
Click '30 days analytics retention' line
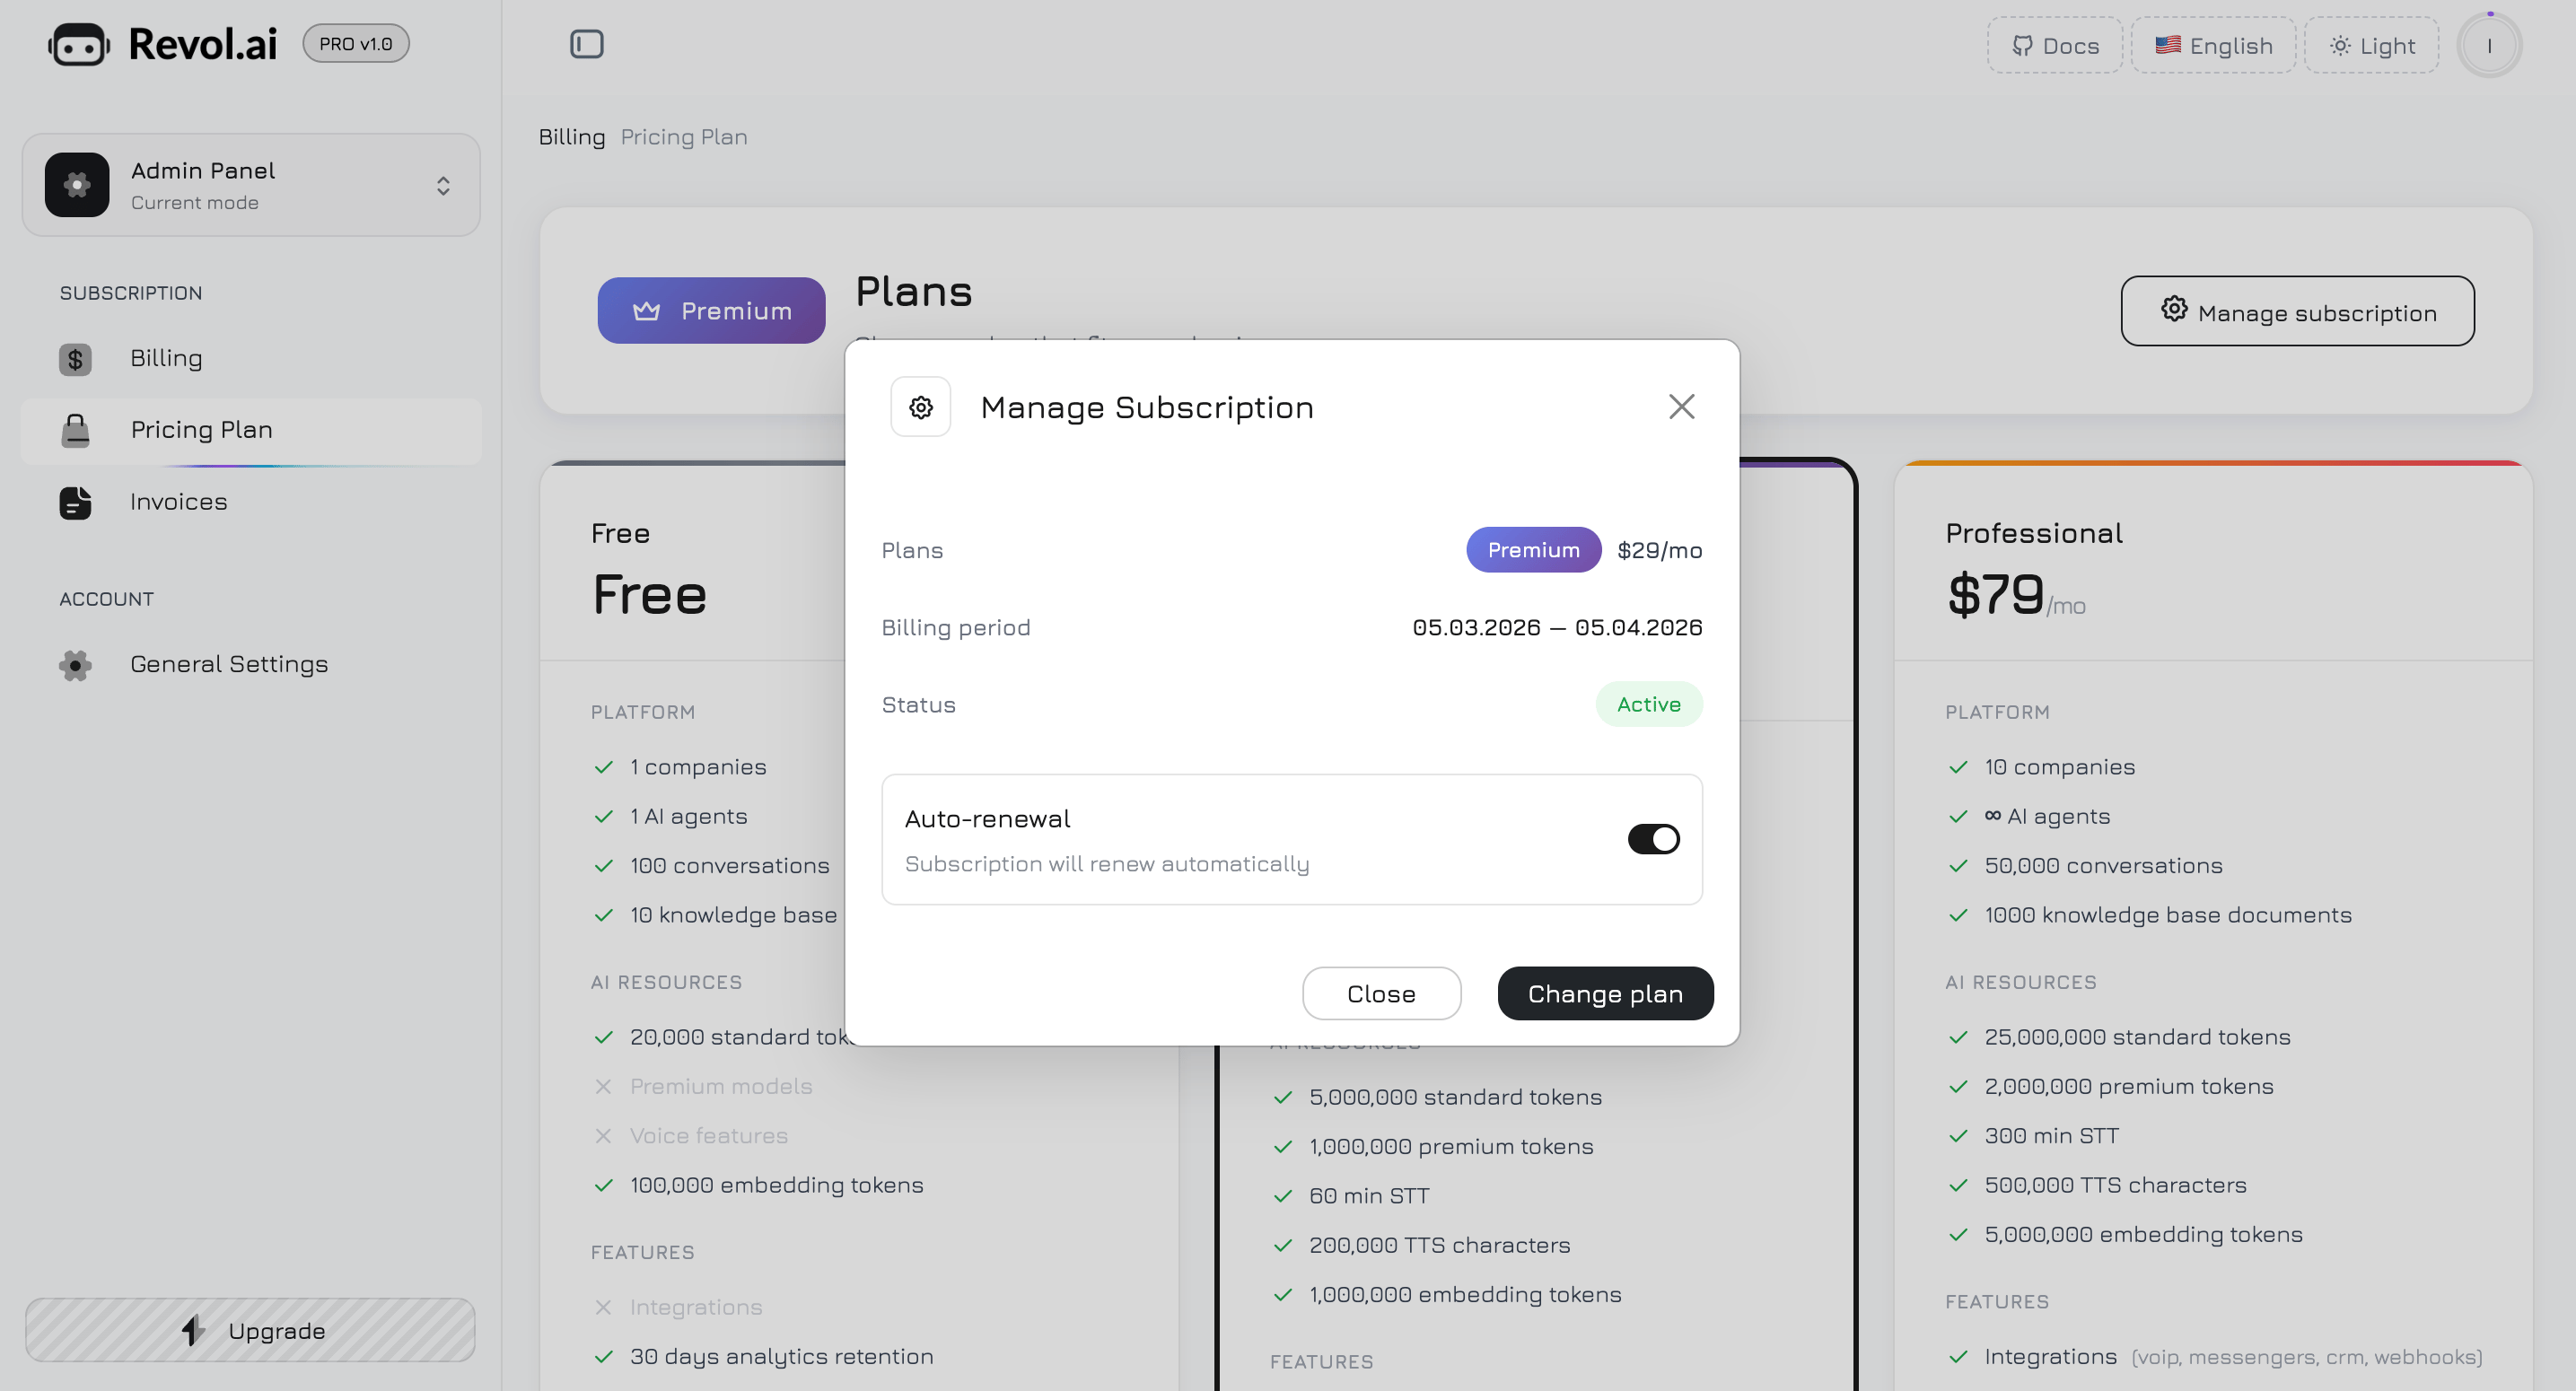point(781,1357)
